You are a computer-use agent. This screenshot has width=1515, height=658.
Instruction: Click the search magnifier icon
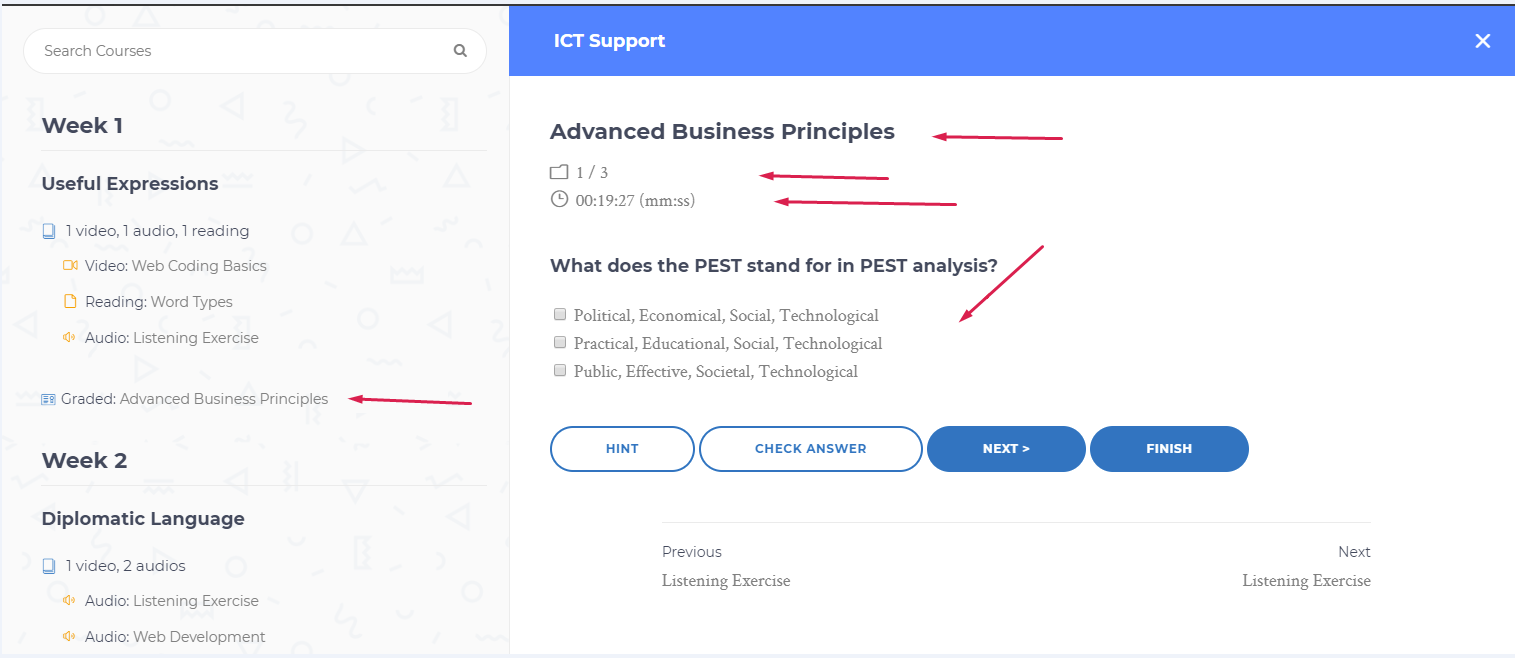tap(460, 50)
